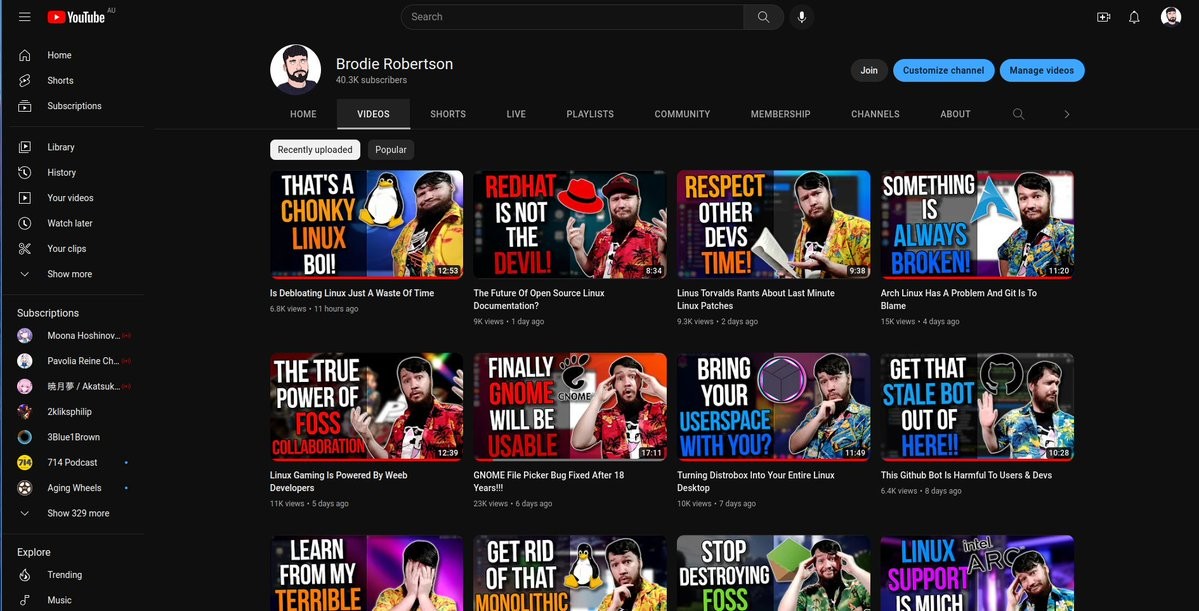
Task: Click the search magnifier button
Action: coord(763,17)
